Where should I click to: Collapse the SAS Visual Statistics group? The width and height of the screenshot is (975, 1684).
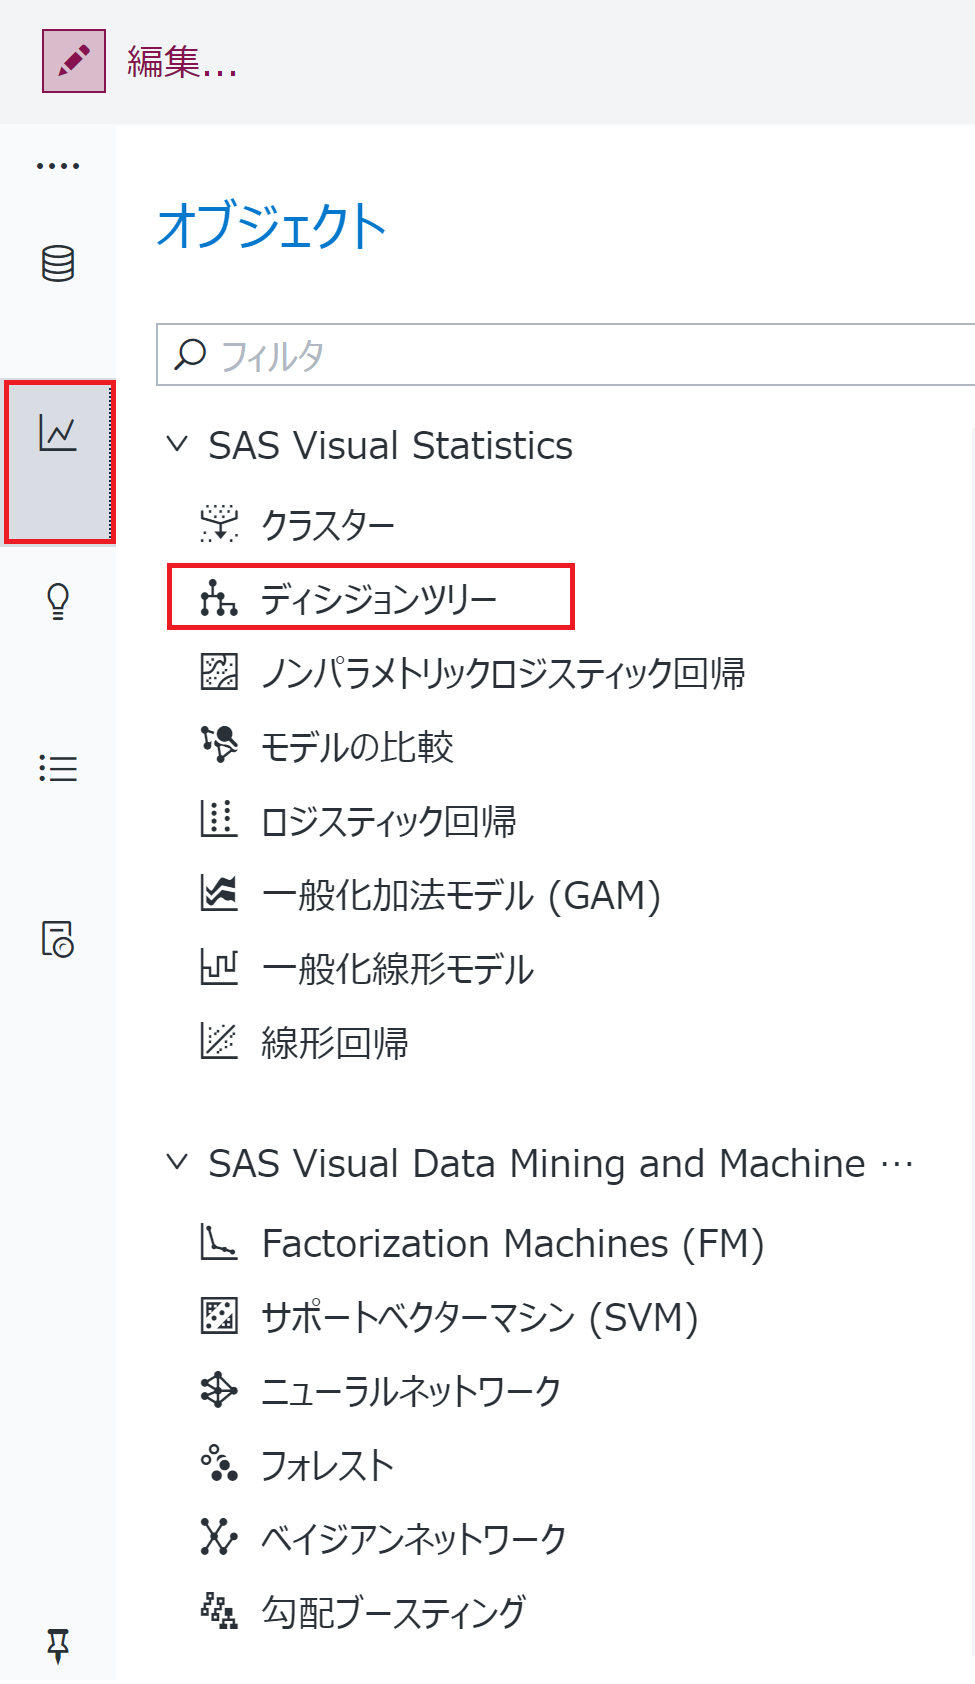point(177,444)
